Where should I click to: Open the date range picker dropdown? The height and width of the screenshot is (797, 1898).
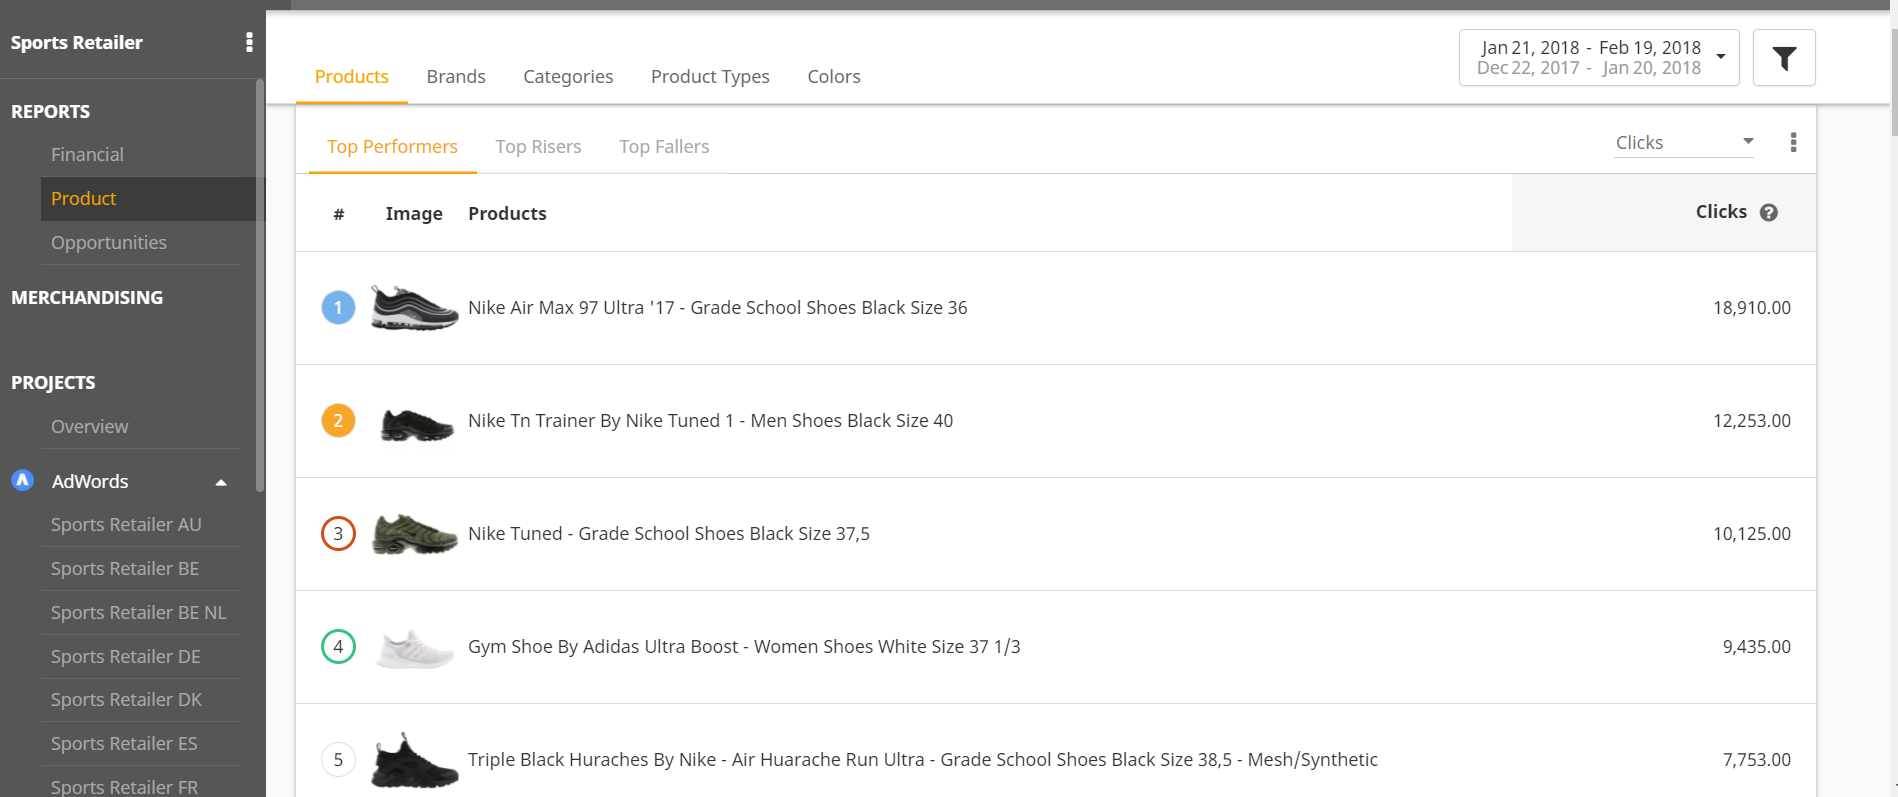coord(1599,58)
